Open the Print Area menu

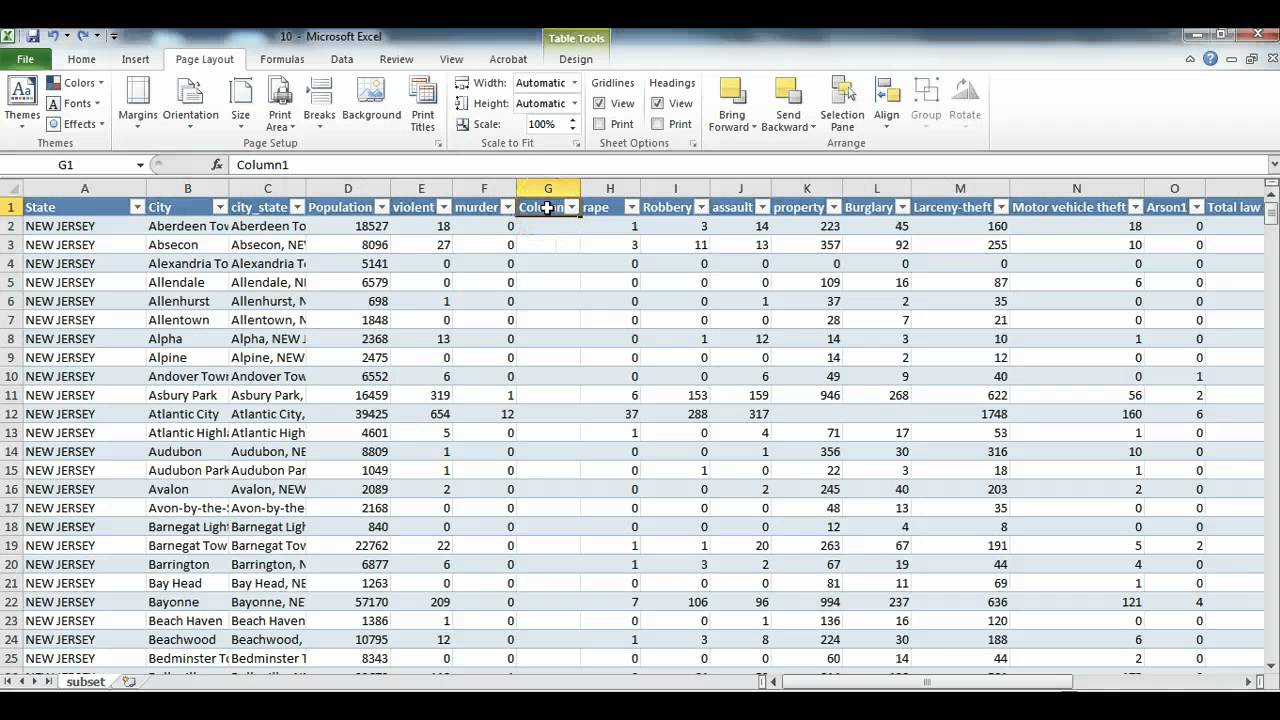pyautogui.click(x=280, y=103)
